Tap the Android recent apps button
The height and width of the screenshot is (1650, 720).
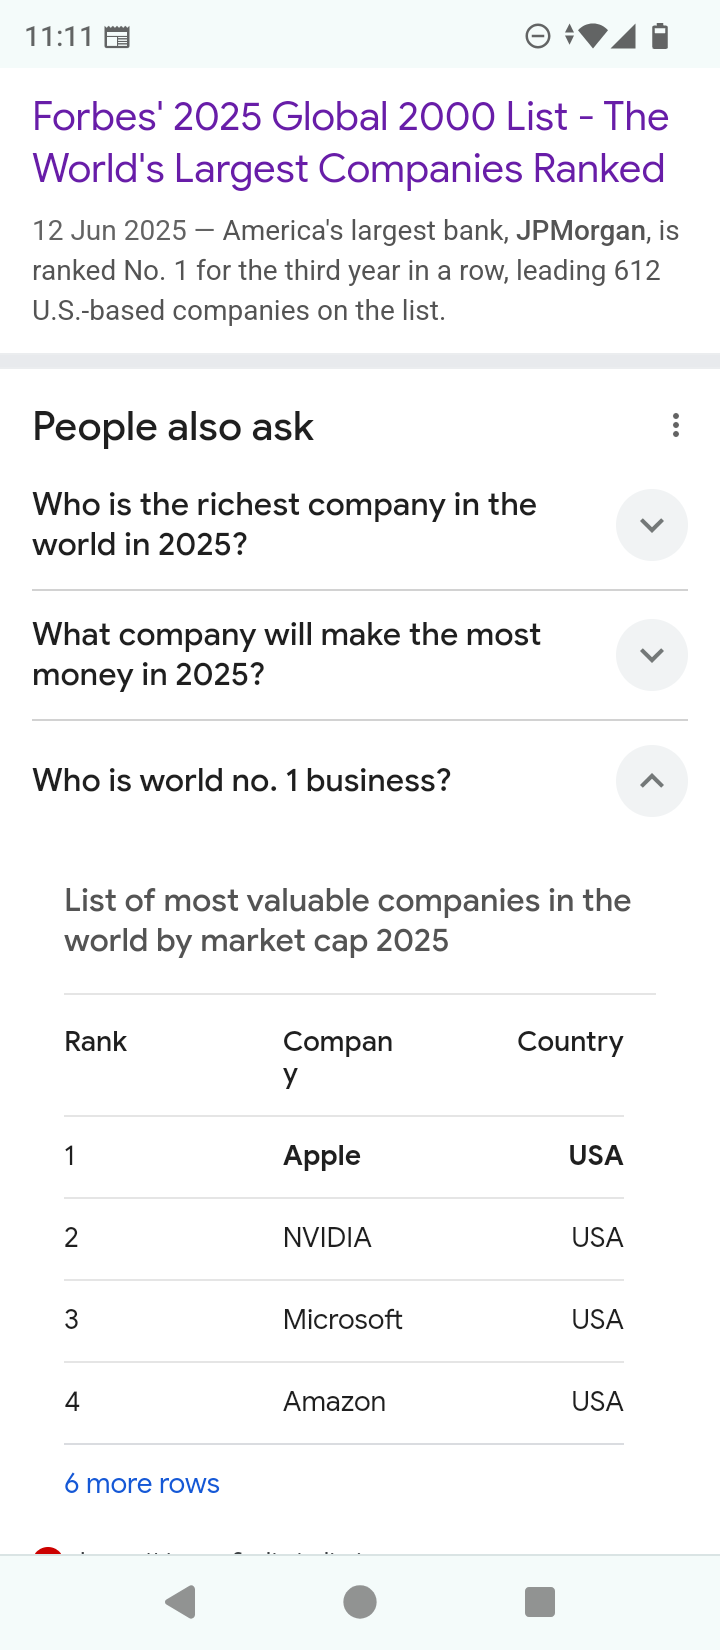540,1602
